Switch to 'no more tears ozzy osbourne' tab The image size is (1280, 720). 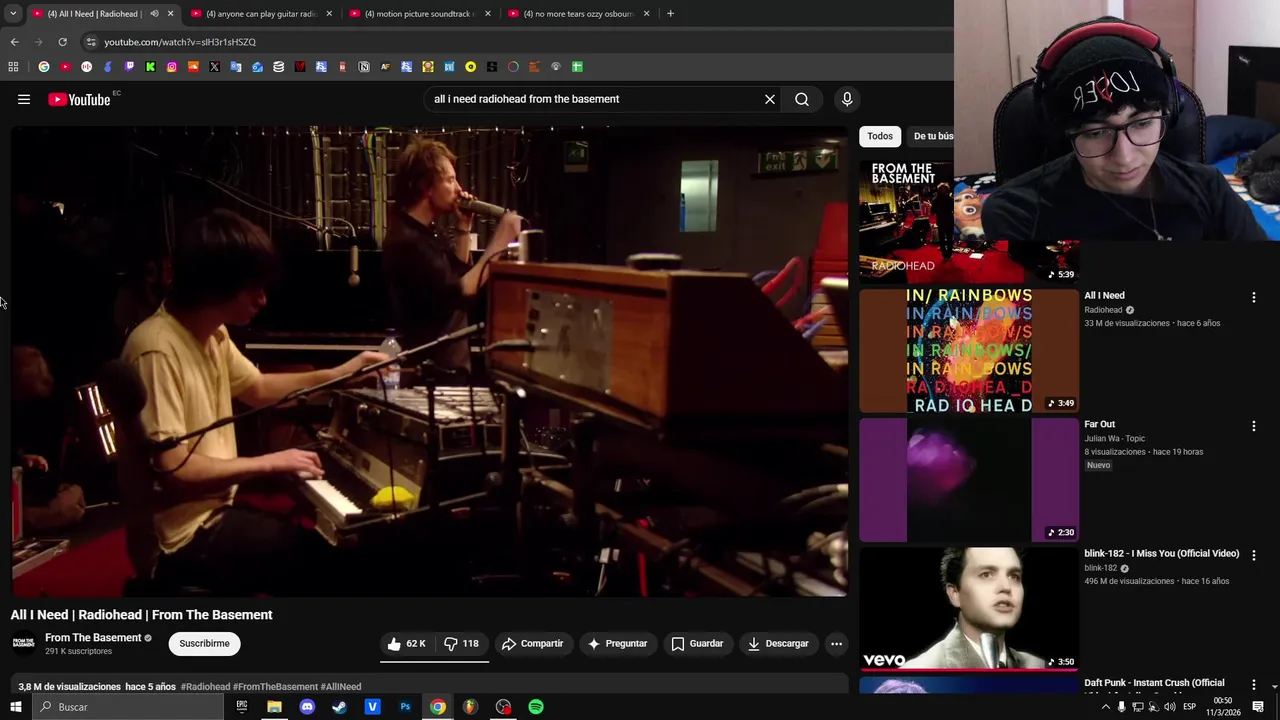[578, 14]
